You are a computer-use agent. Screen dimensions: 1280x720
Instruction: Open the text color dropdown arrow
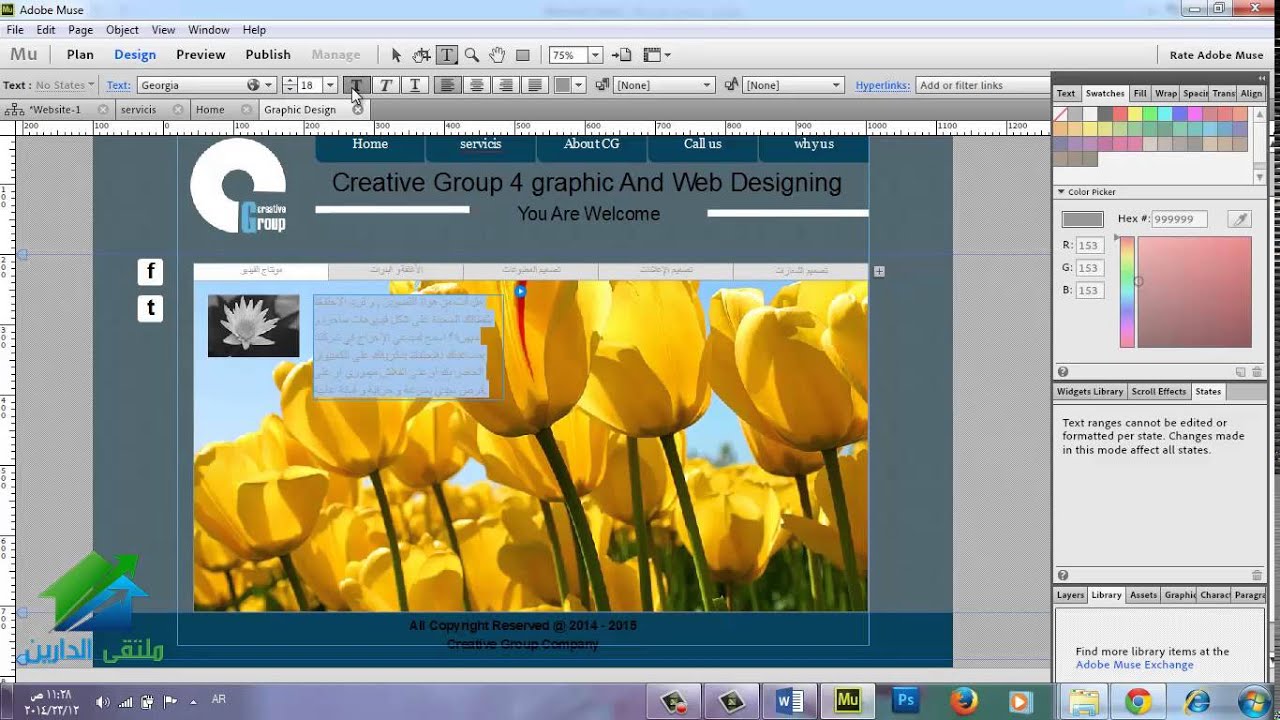tap(578, 85)
